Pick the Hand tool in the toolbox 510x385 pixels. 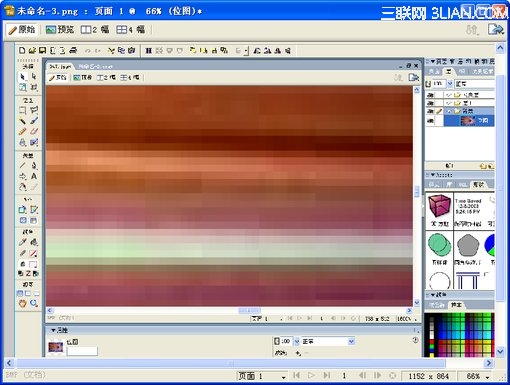click(x=23, y=303)
